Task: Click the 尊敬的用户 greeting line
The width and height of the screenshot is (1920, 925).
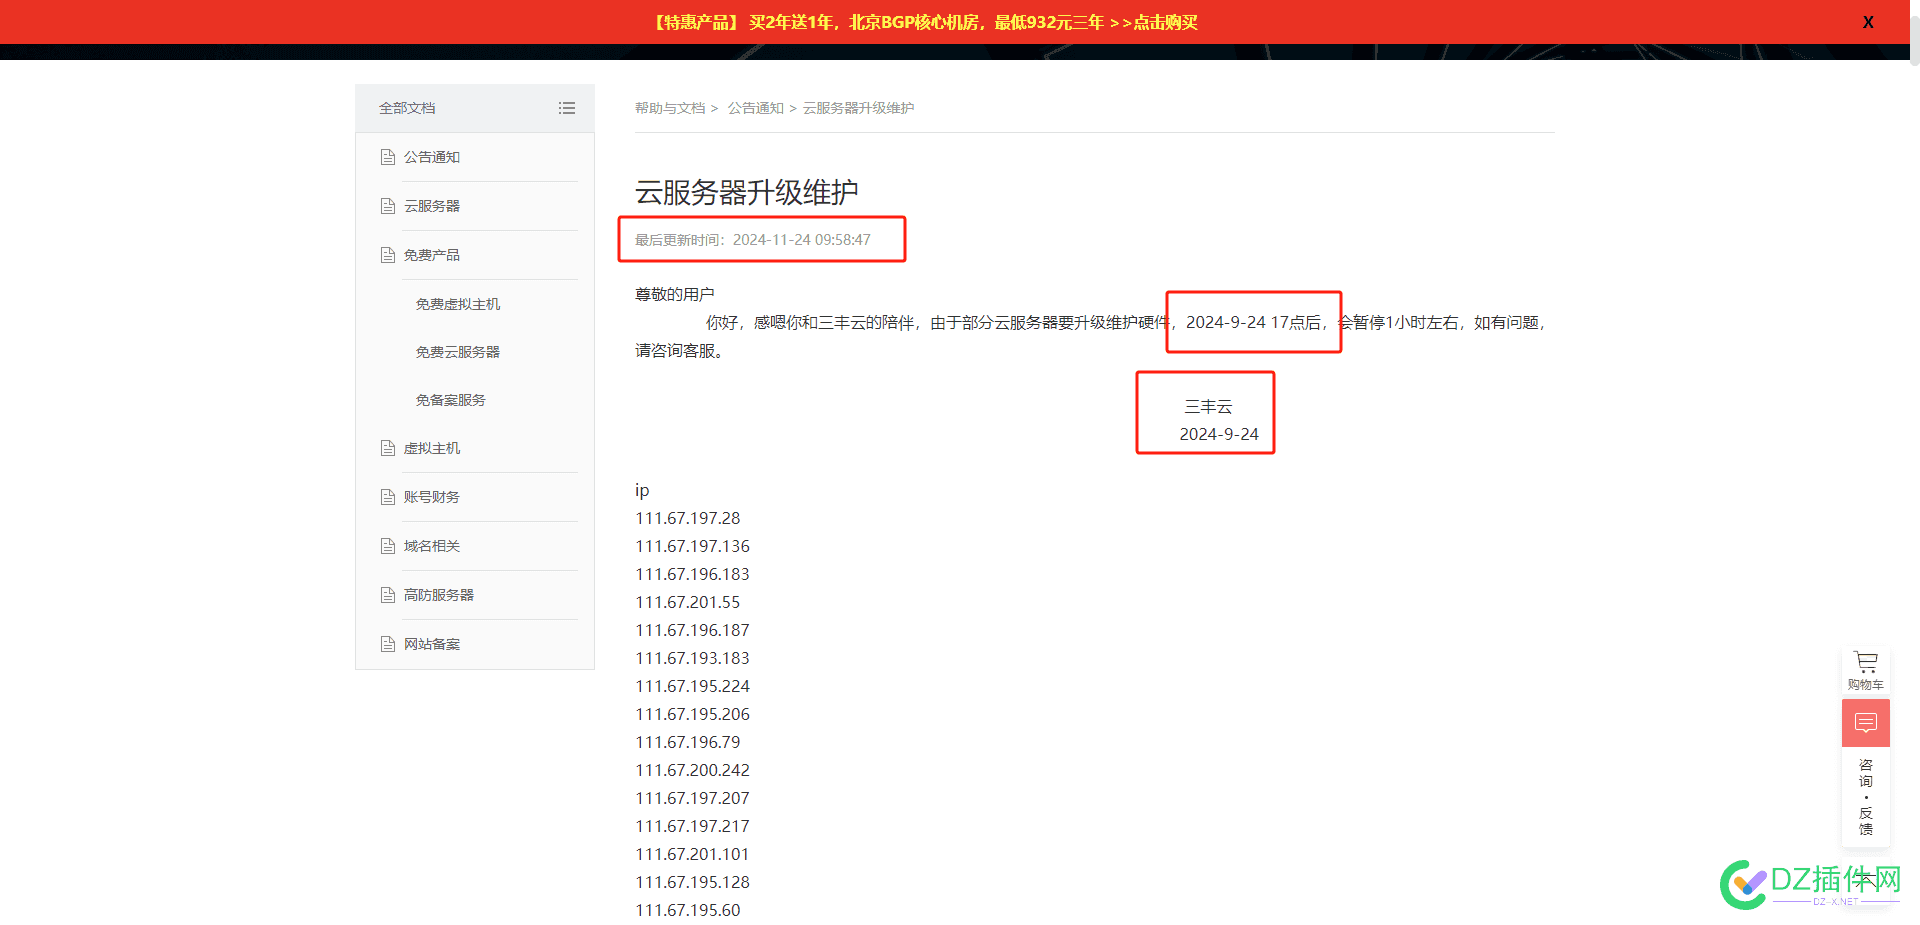Action: [x=675, y=294]
